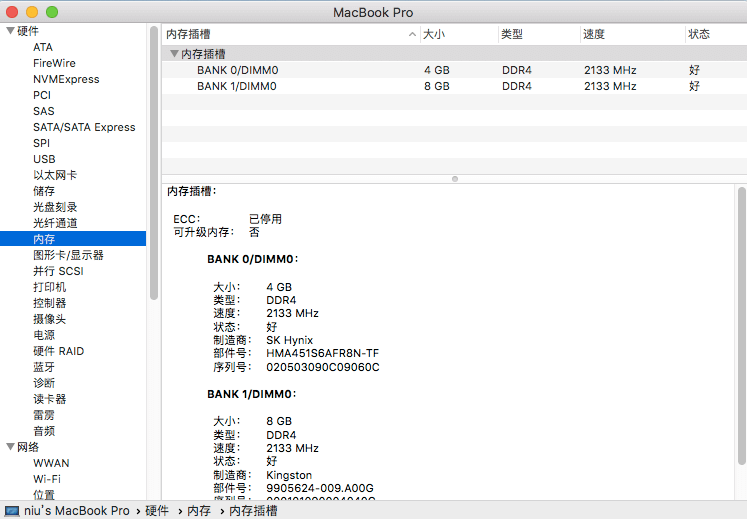Click the split-pane divider handle dot
This screenshot has height=519, width=747.
coord(455,179)
